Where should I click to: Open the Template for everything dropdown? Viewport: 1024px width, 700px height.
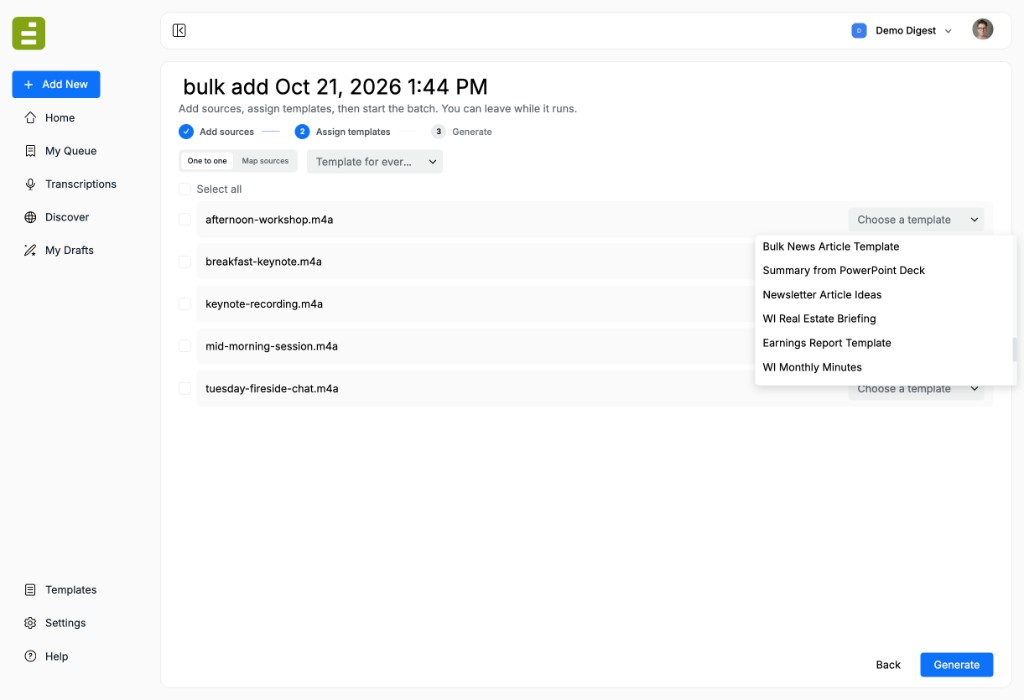(375, 162)
